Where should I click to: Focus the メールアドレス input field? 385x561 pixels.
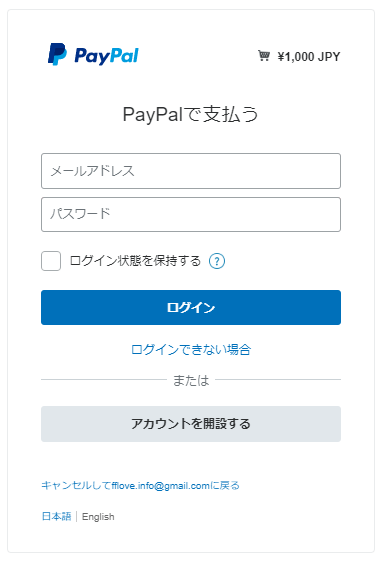[x=191, y=171]
